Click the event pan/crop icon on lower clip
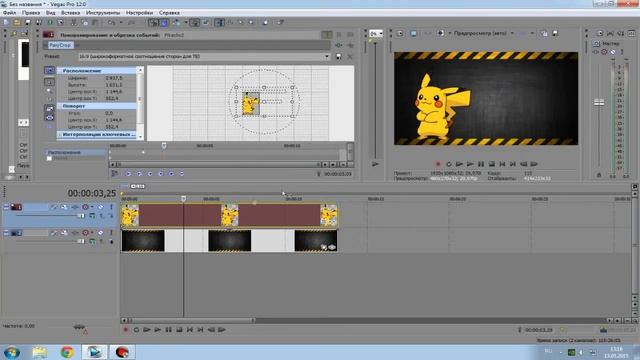The width and height of the screenshot is (640, 360). click(x=324, y=247)
